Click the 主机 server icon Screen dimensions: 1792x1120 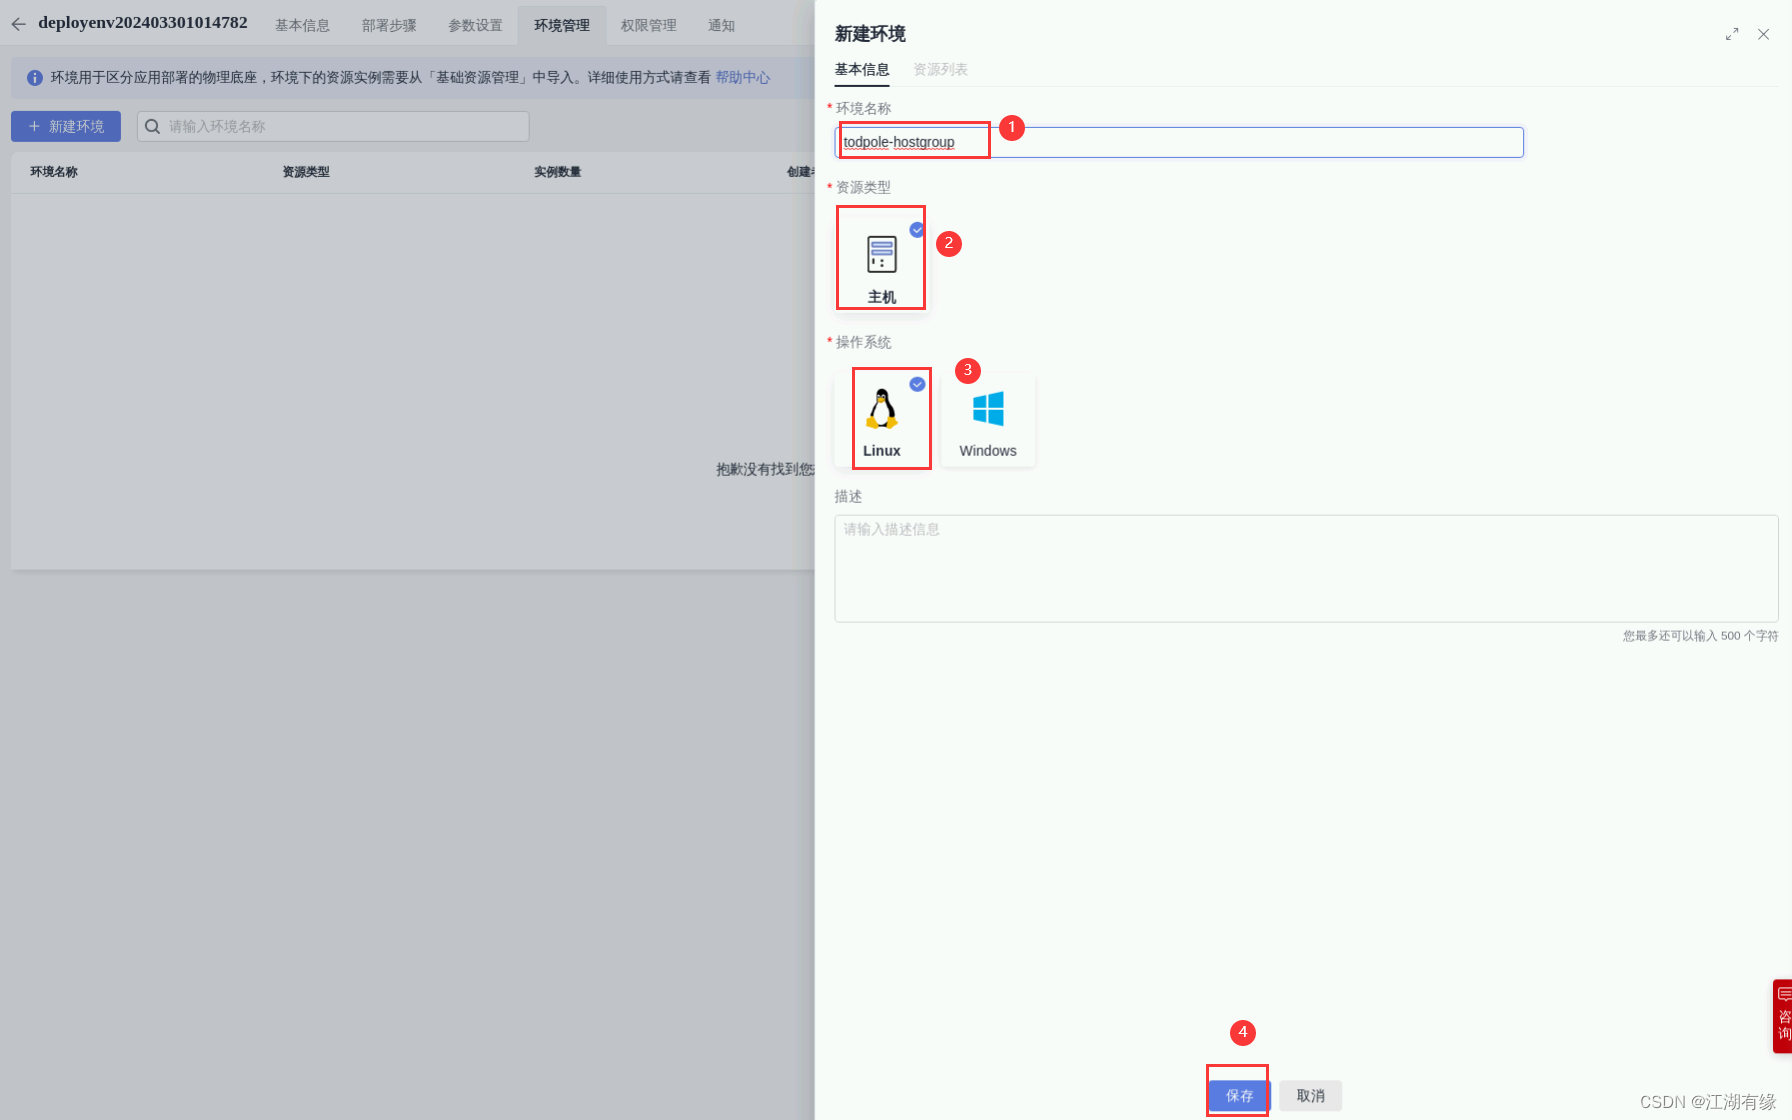tap(880, 255)
